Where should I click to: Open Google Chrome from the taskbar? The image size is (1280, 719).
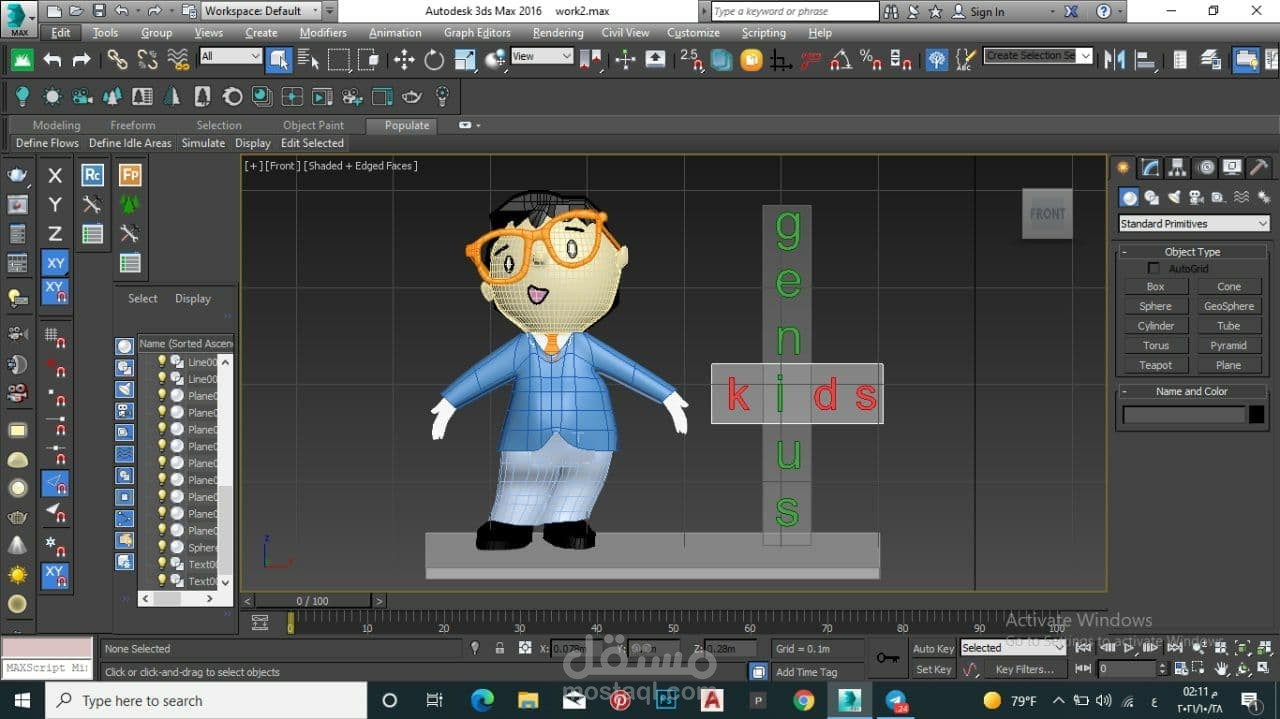[804, 700]
